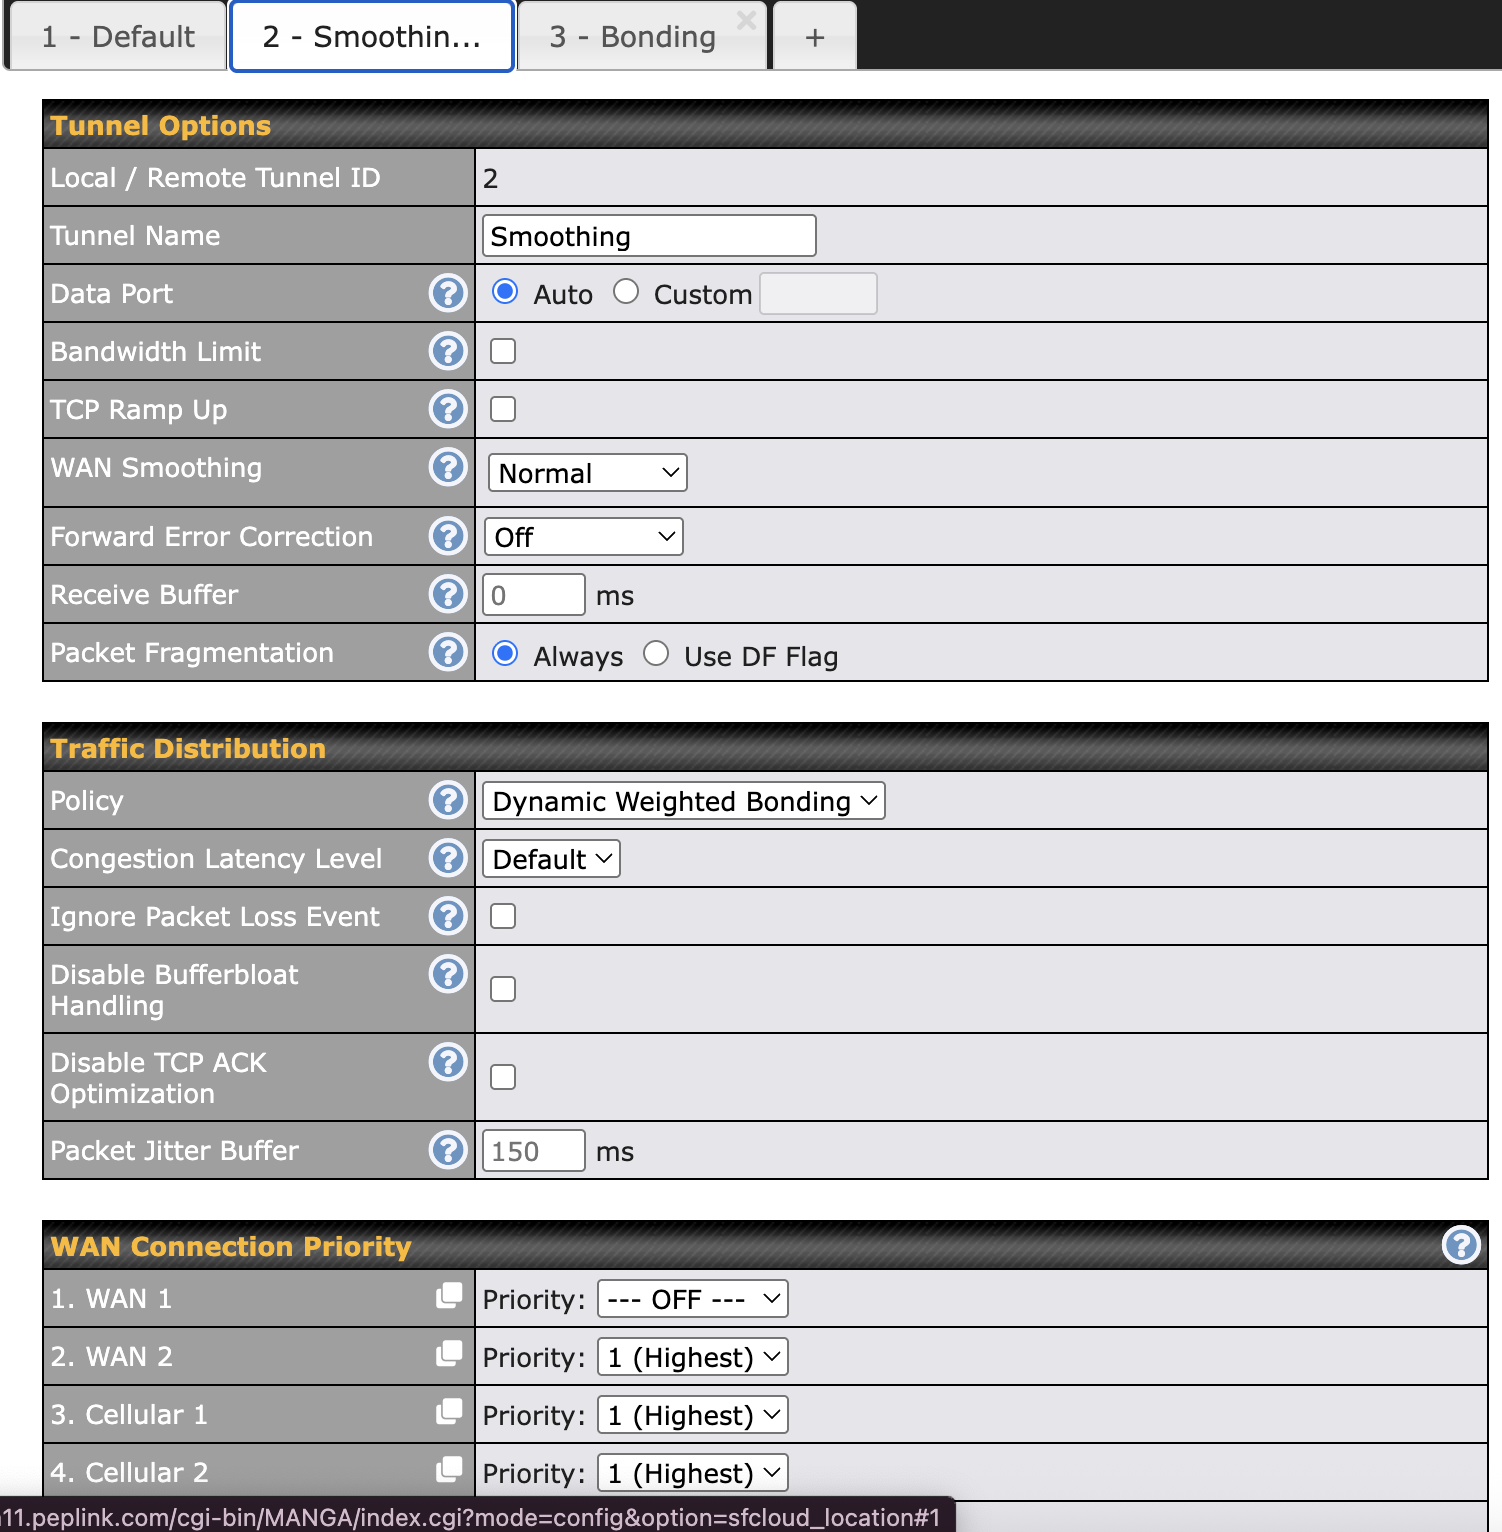
Task: Choose Use DF Flag for packet fragmentation
Action: click(x=656, y=654)
